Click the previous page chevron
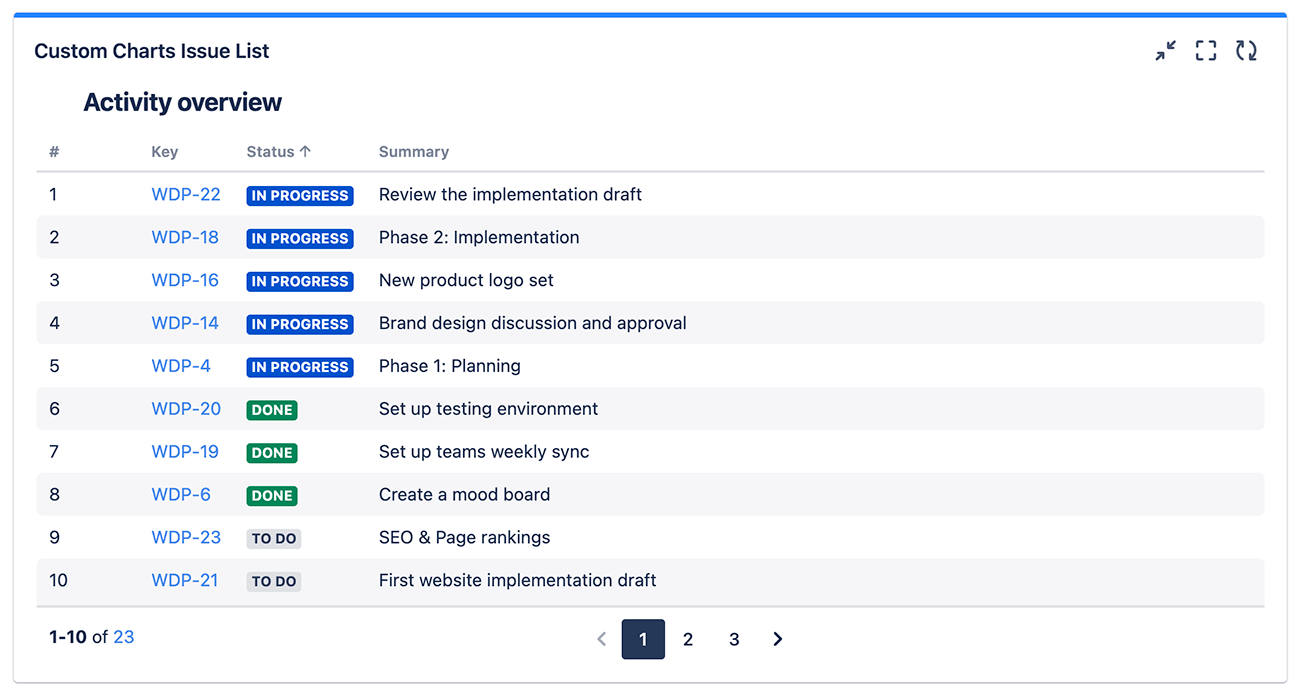 click(601, 639)
